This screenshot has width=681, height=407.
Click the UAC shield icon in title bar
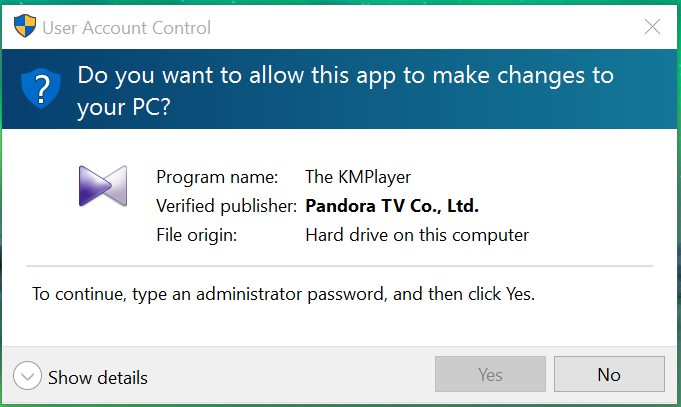click(25, 26)
